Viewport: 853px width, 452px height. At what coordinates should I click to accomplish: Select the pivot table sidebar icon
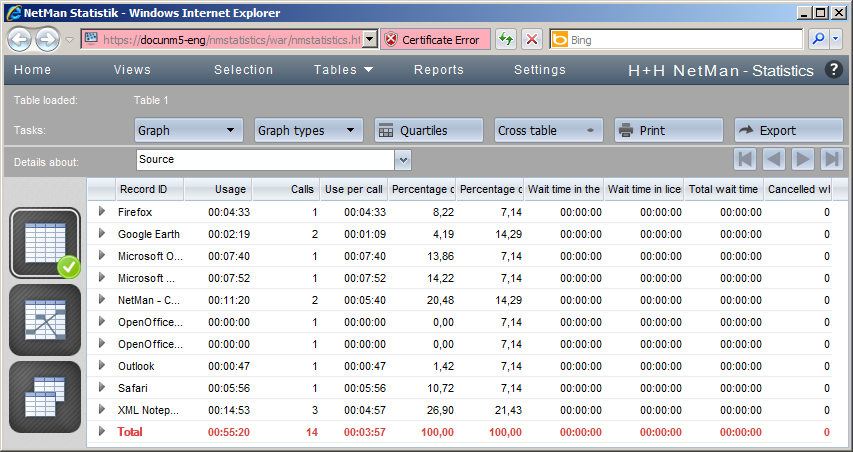tap(45, 320)
